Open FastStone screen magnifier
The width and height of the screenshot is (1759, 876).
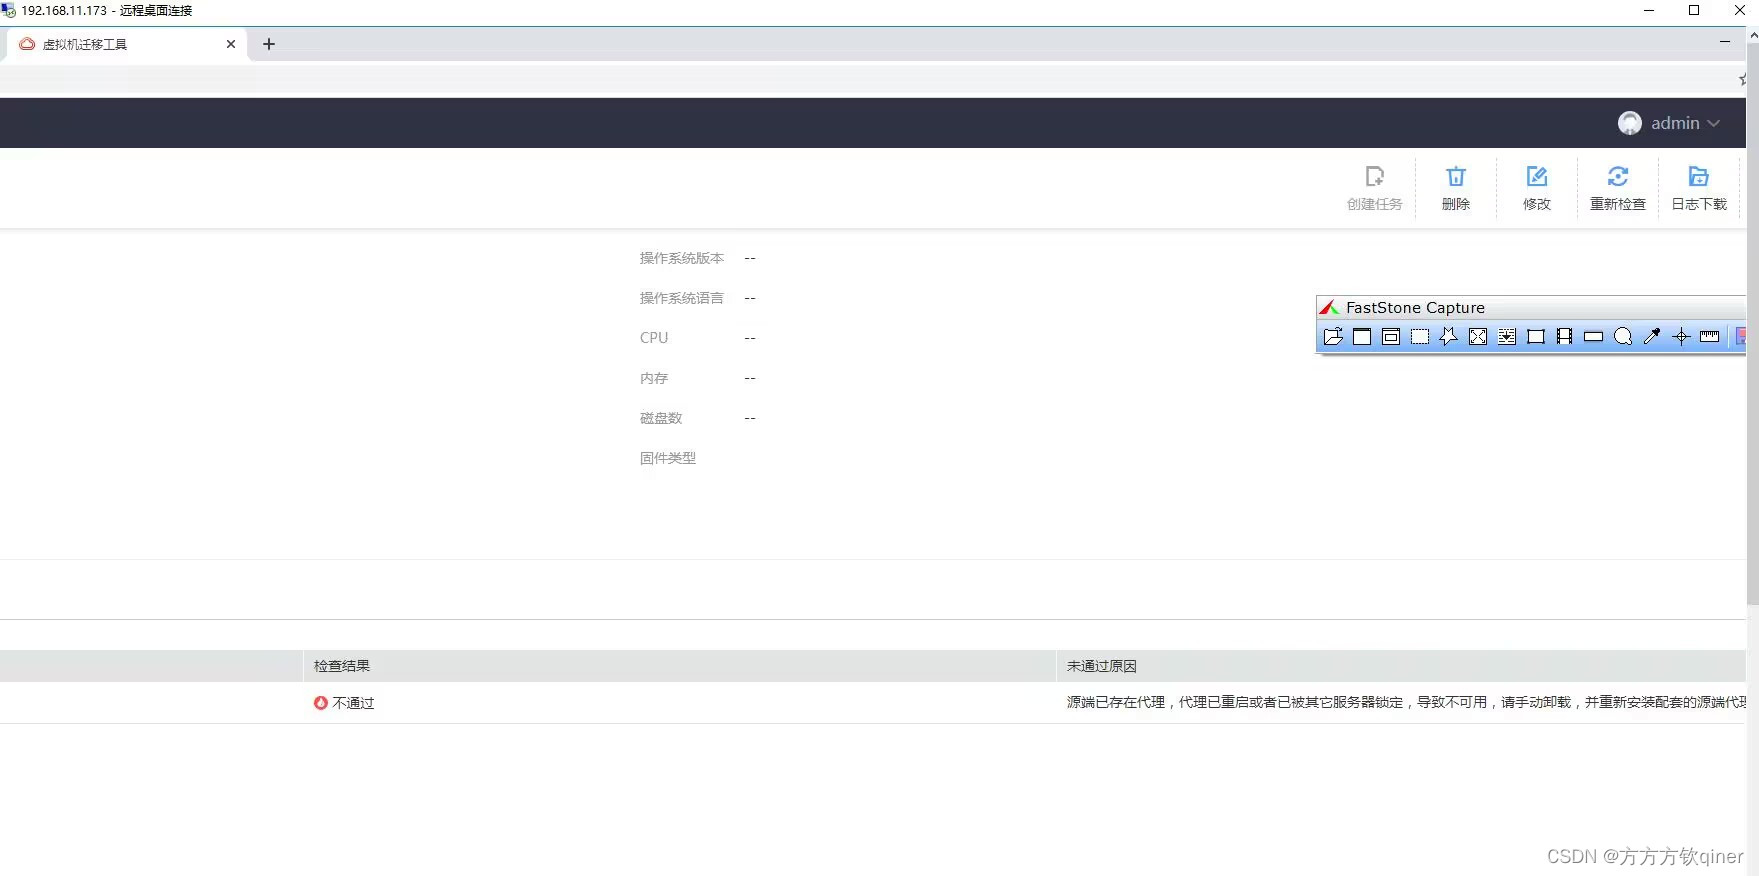tap(1623, 337)
